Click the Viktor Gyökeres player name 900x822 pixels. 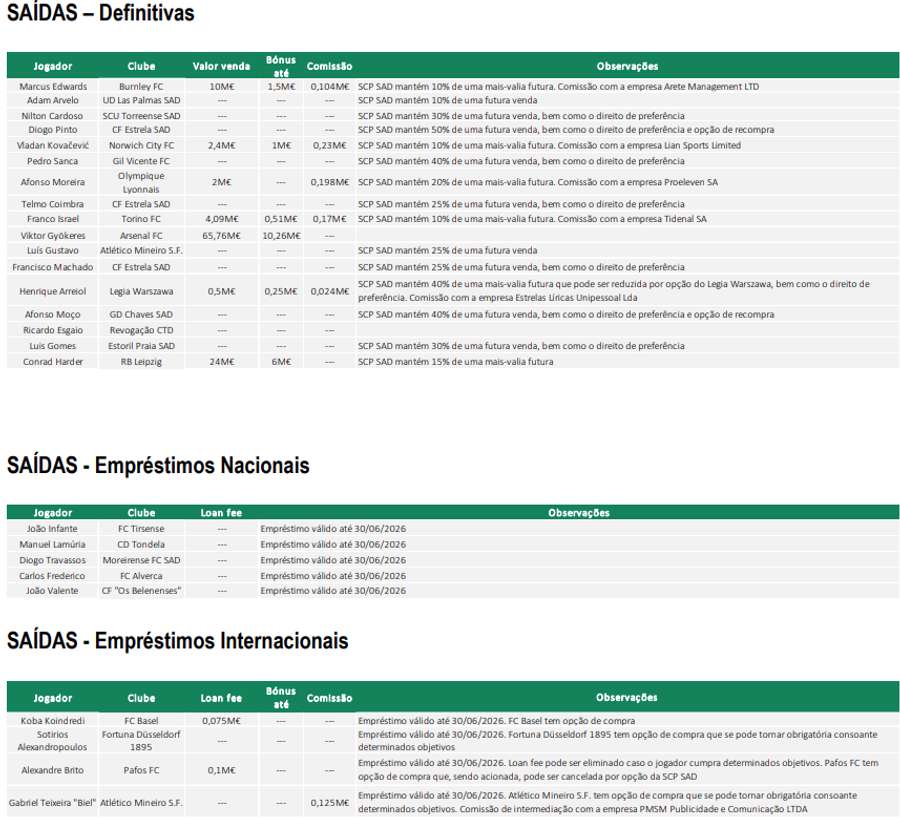pyautogui.click(x=53, y=235)
